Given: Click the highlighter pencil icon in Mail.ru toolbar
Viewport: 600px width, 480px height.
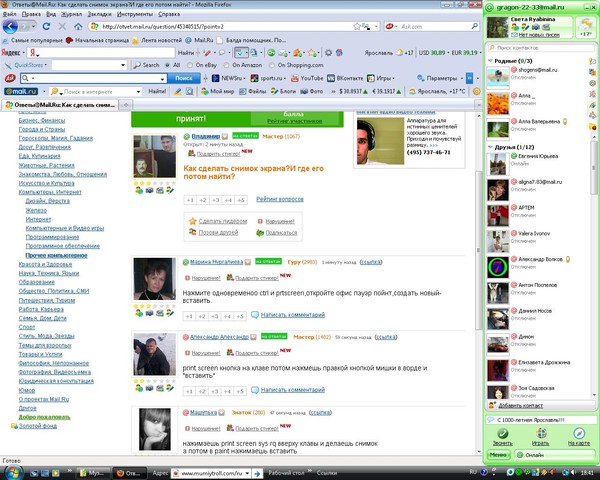Looking at the screenshot, I should (178, 91).
